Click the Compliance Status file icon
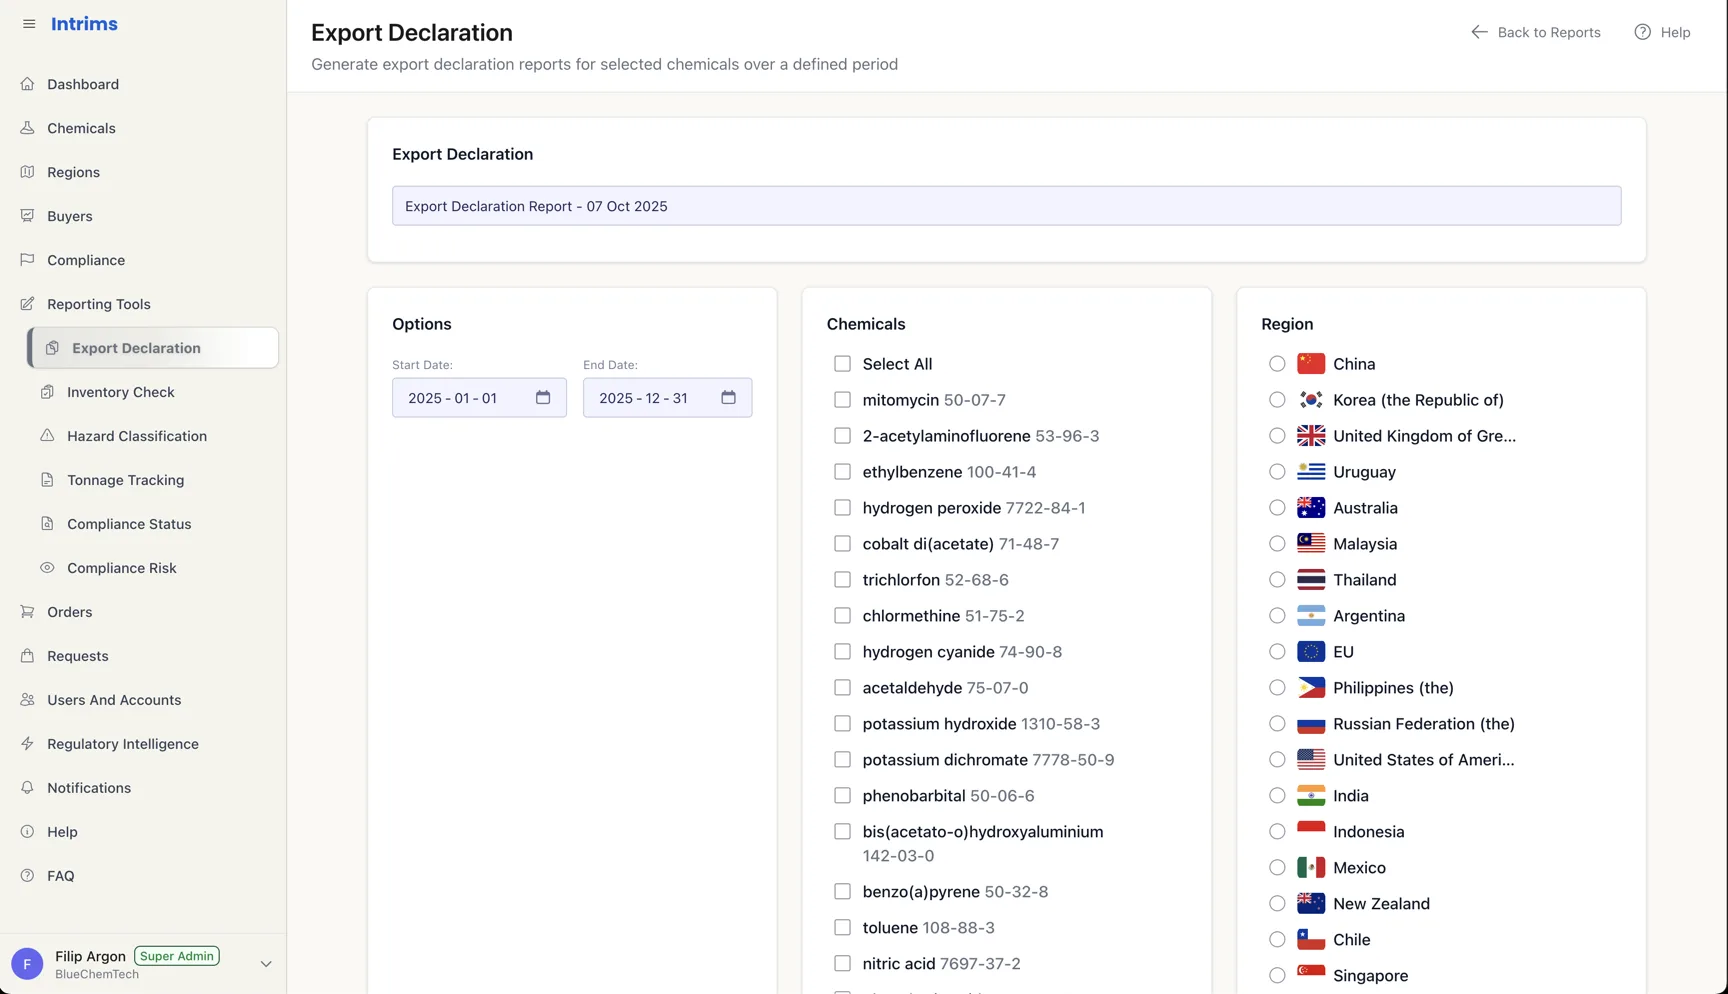The height and width of the screenshot is (994, 1728). [47, 524]
